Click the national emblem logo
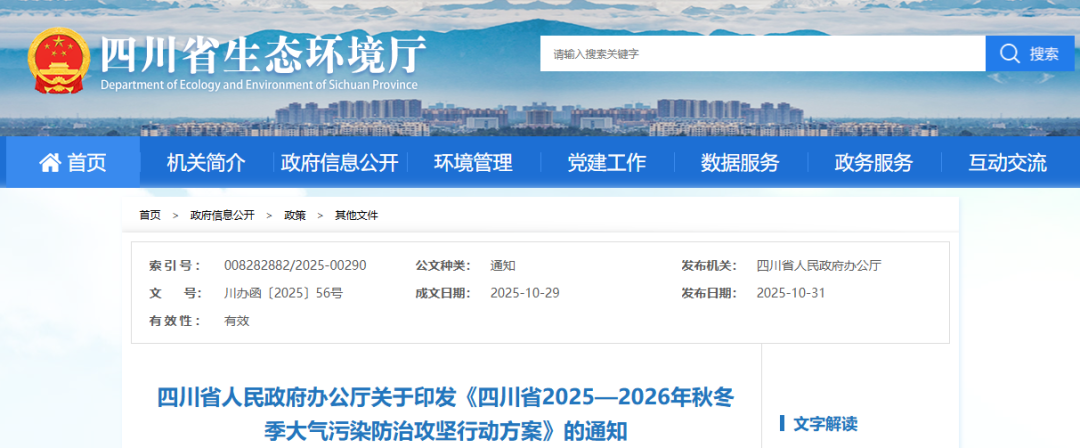1080x448 pixels. 59,60
